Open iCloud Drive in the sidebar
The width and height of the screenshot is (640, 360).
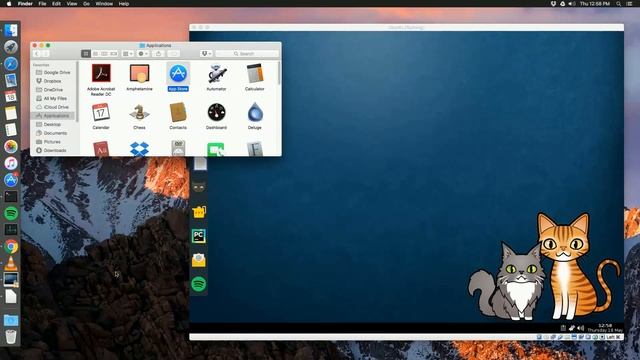click(x=53, y=107)
